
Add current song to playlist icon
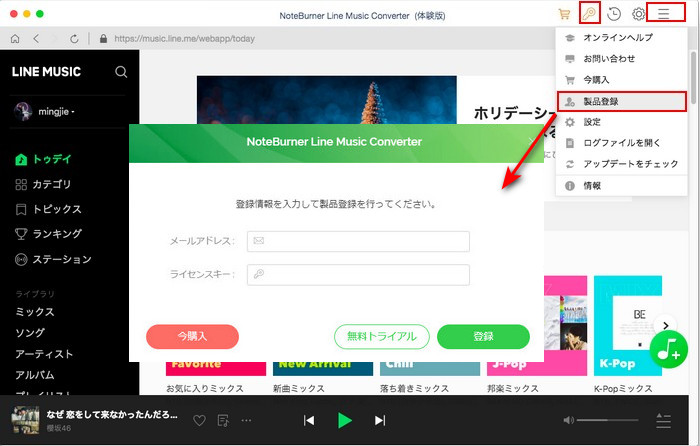(223, 420)
